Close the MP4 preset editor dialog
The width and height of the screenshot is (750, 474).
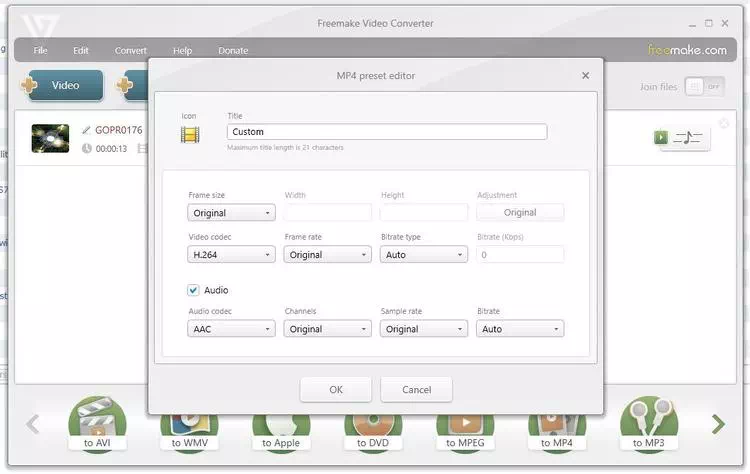coord(585,76)
